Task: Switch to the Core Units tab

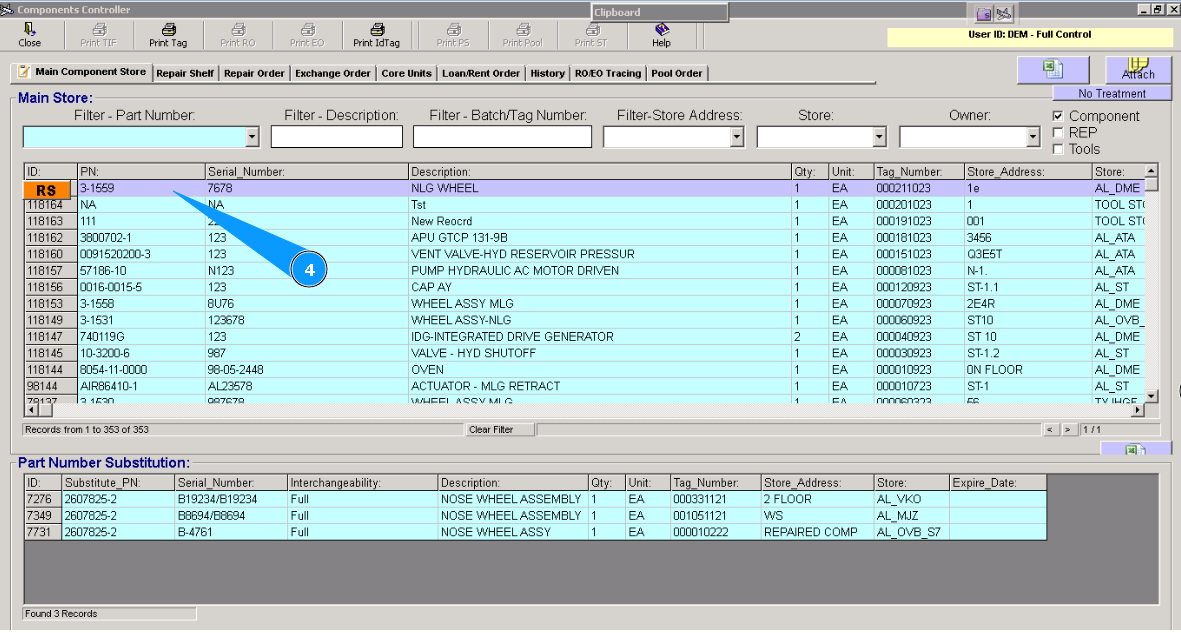Action: click(x=407, y=73)
